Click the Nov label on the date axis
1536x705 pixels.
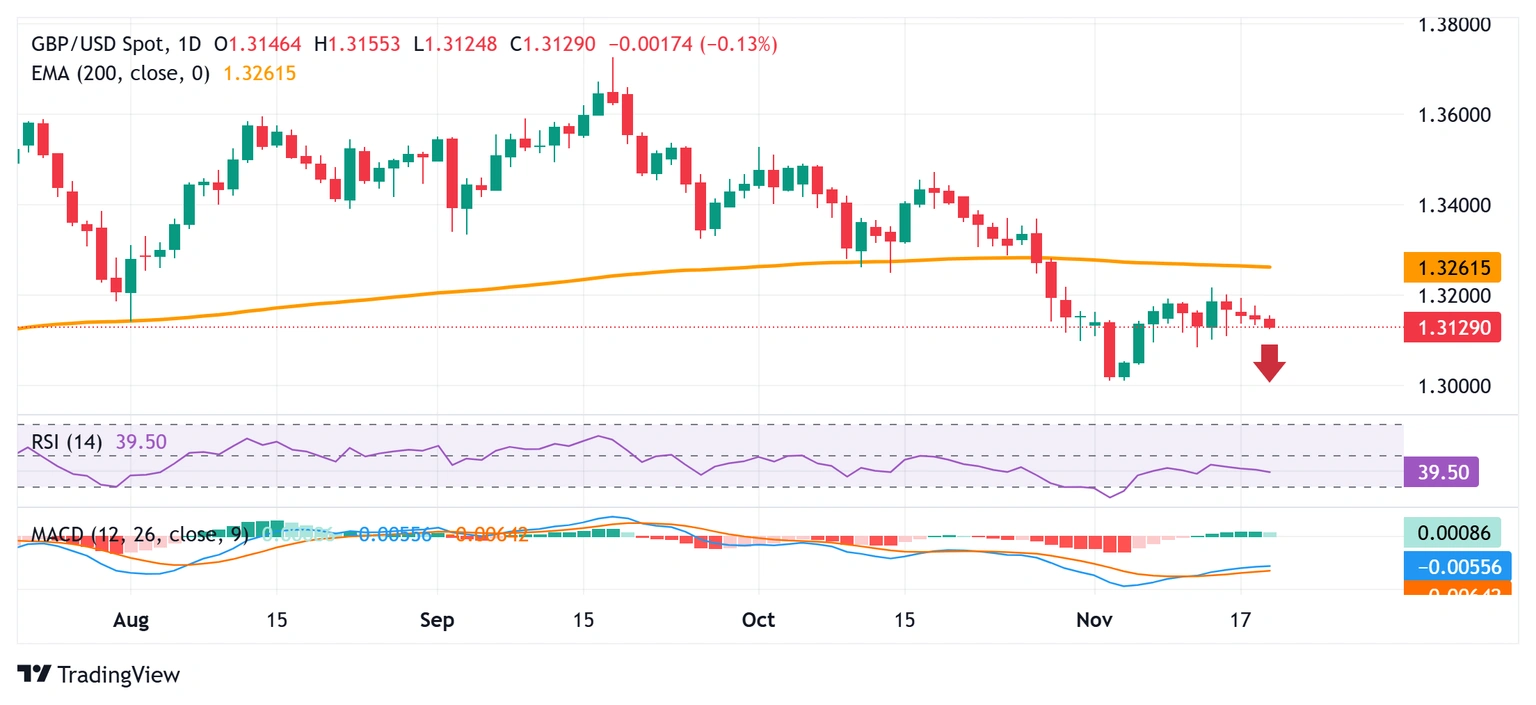tap(1095, 620)
